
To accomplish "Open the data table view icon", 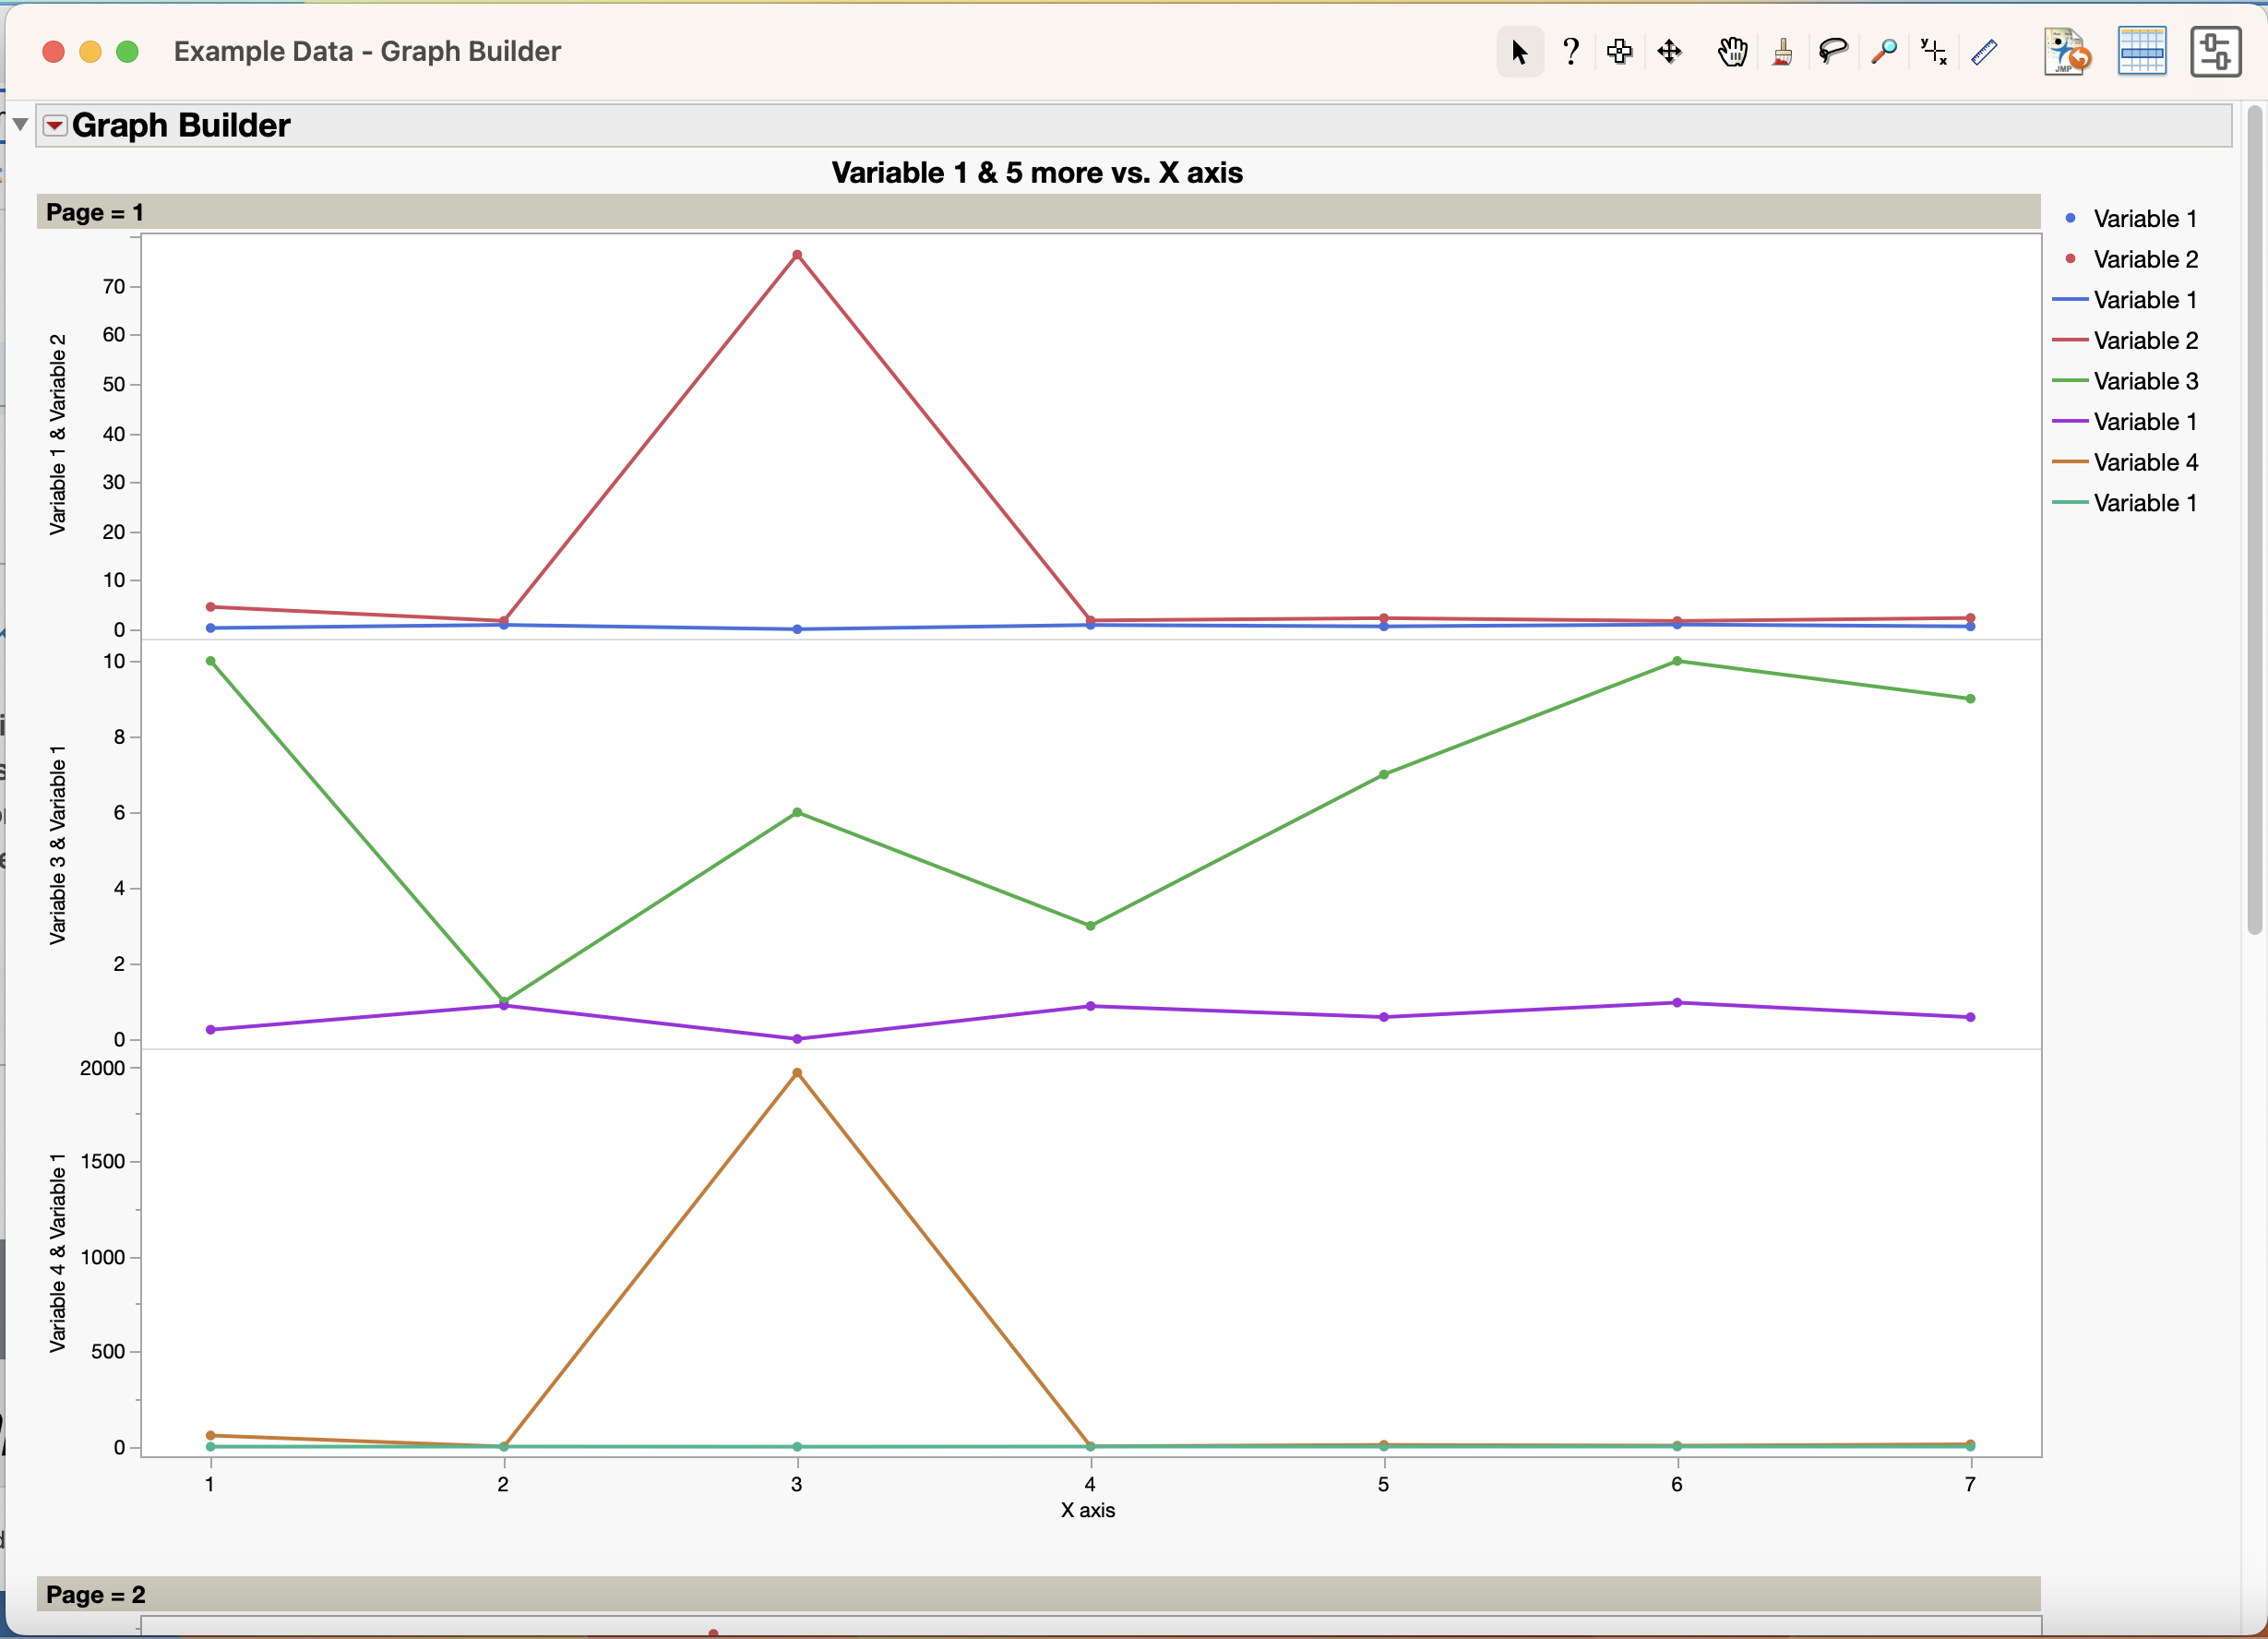I will pyautogui.click(x=2142, y=51).
